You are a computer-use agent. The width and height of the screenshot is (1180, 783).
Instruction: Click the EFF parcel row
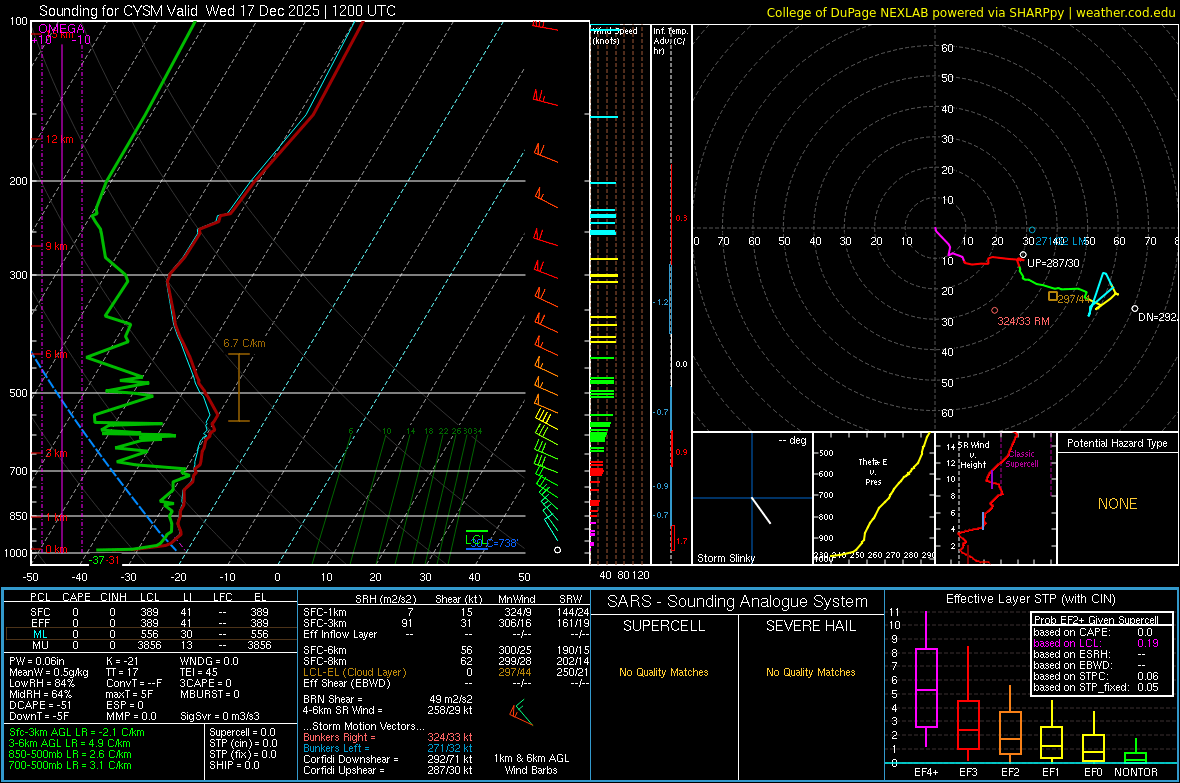point(151,623)
